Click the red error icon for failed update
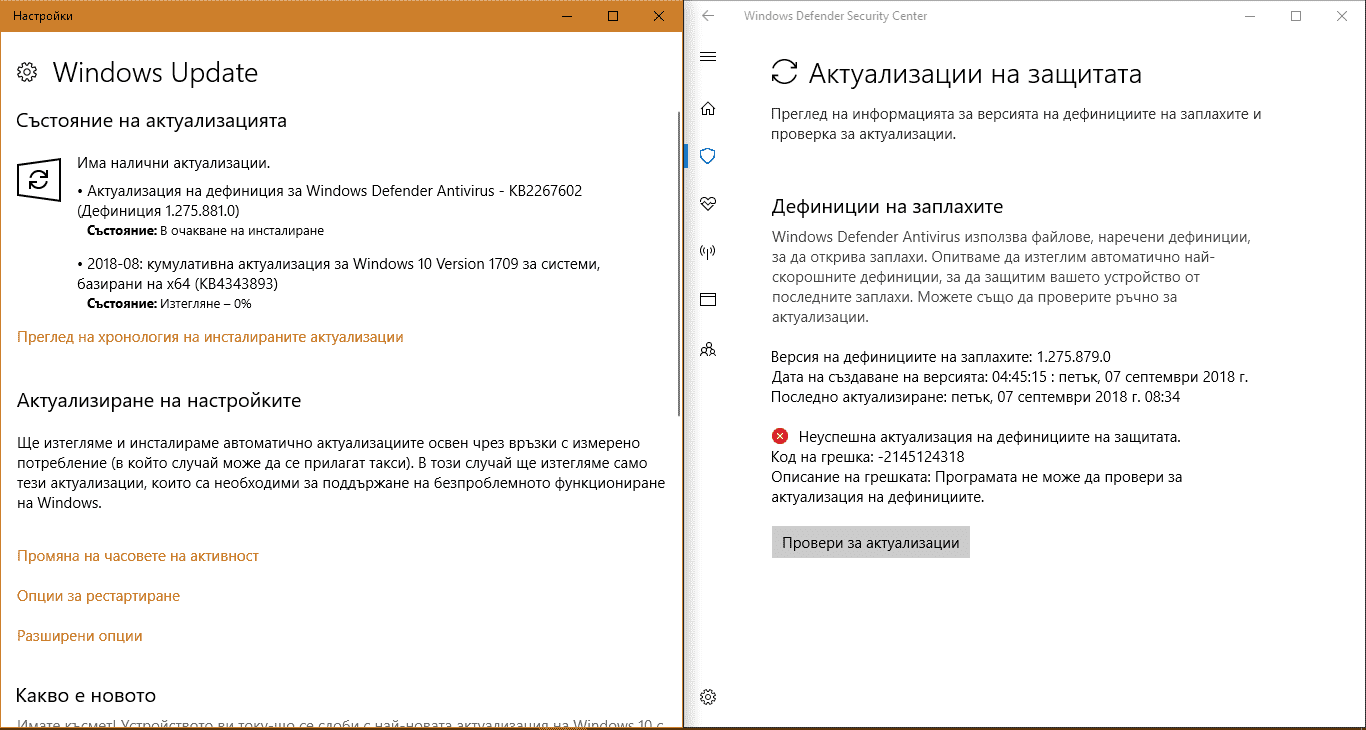The height and width of the screenshot is (730, 1366). click(780, 436)
